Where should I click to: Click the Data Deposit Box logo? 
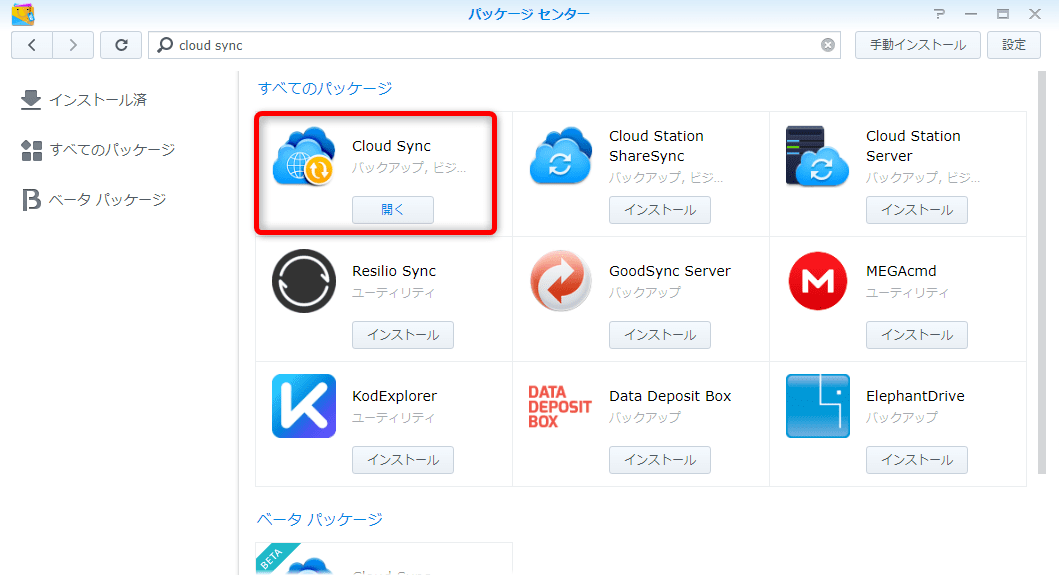pos(560,407)
